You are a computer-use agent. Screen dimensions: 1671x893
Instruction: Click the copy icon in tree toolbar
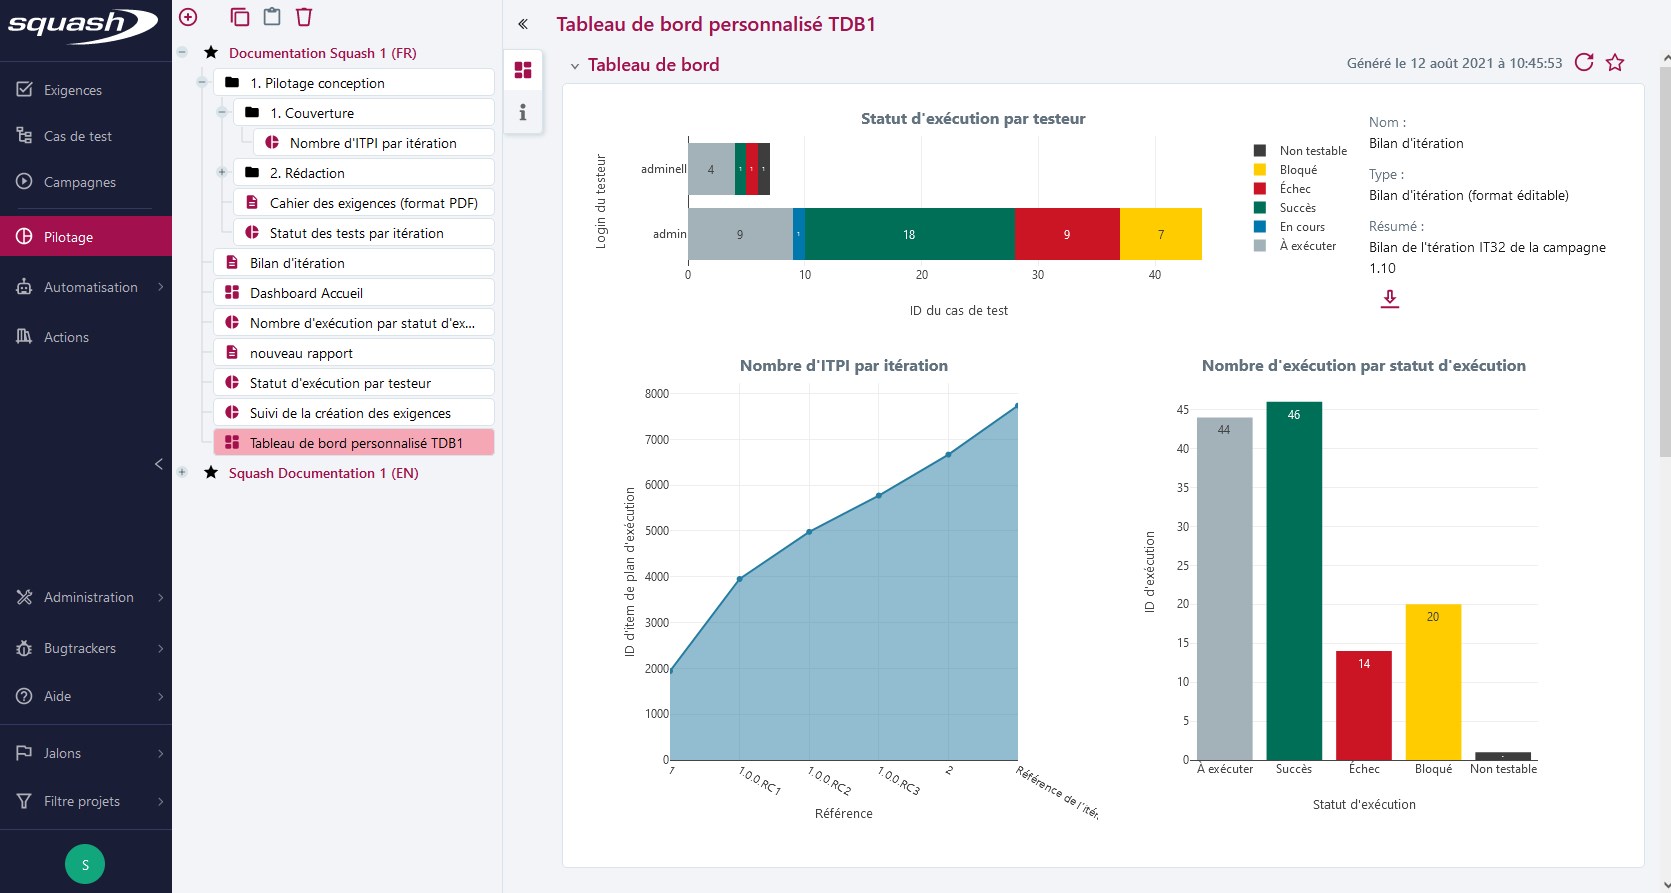coord(239,17)
